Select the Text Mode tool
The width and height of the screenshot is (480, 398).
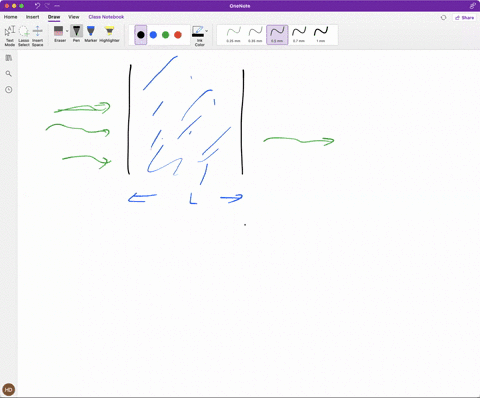[10, 35]
